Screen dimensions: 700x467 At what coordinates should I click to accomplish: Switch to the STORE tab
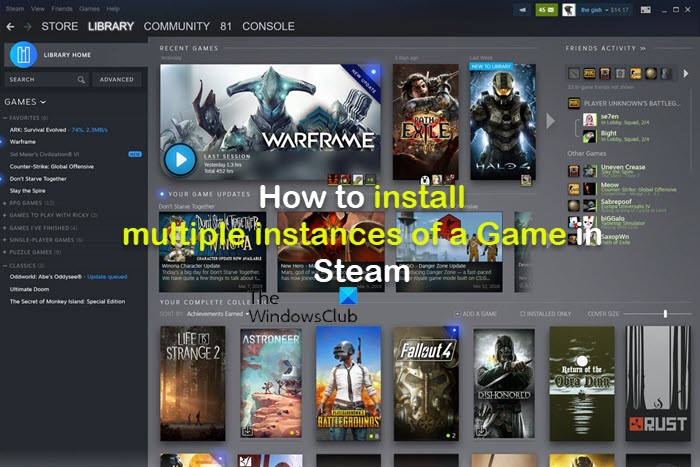tap(60, 26)
